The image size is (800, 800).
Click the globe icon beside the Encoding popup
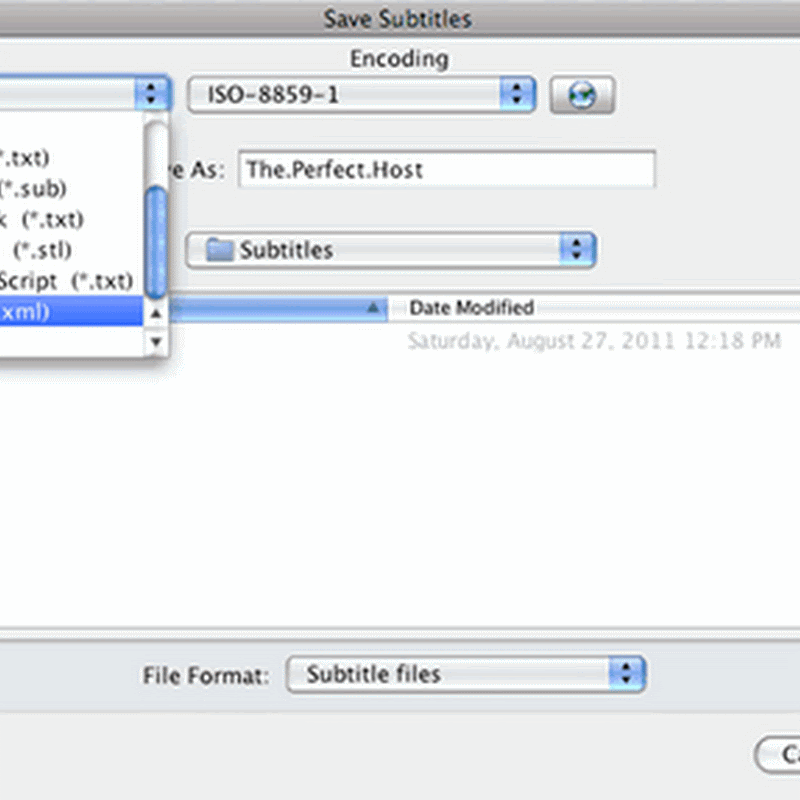click(582, 95)
